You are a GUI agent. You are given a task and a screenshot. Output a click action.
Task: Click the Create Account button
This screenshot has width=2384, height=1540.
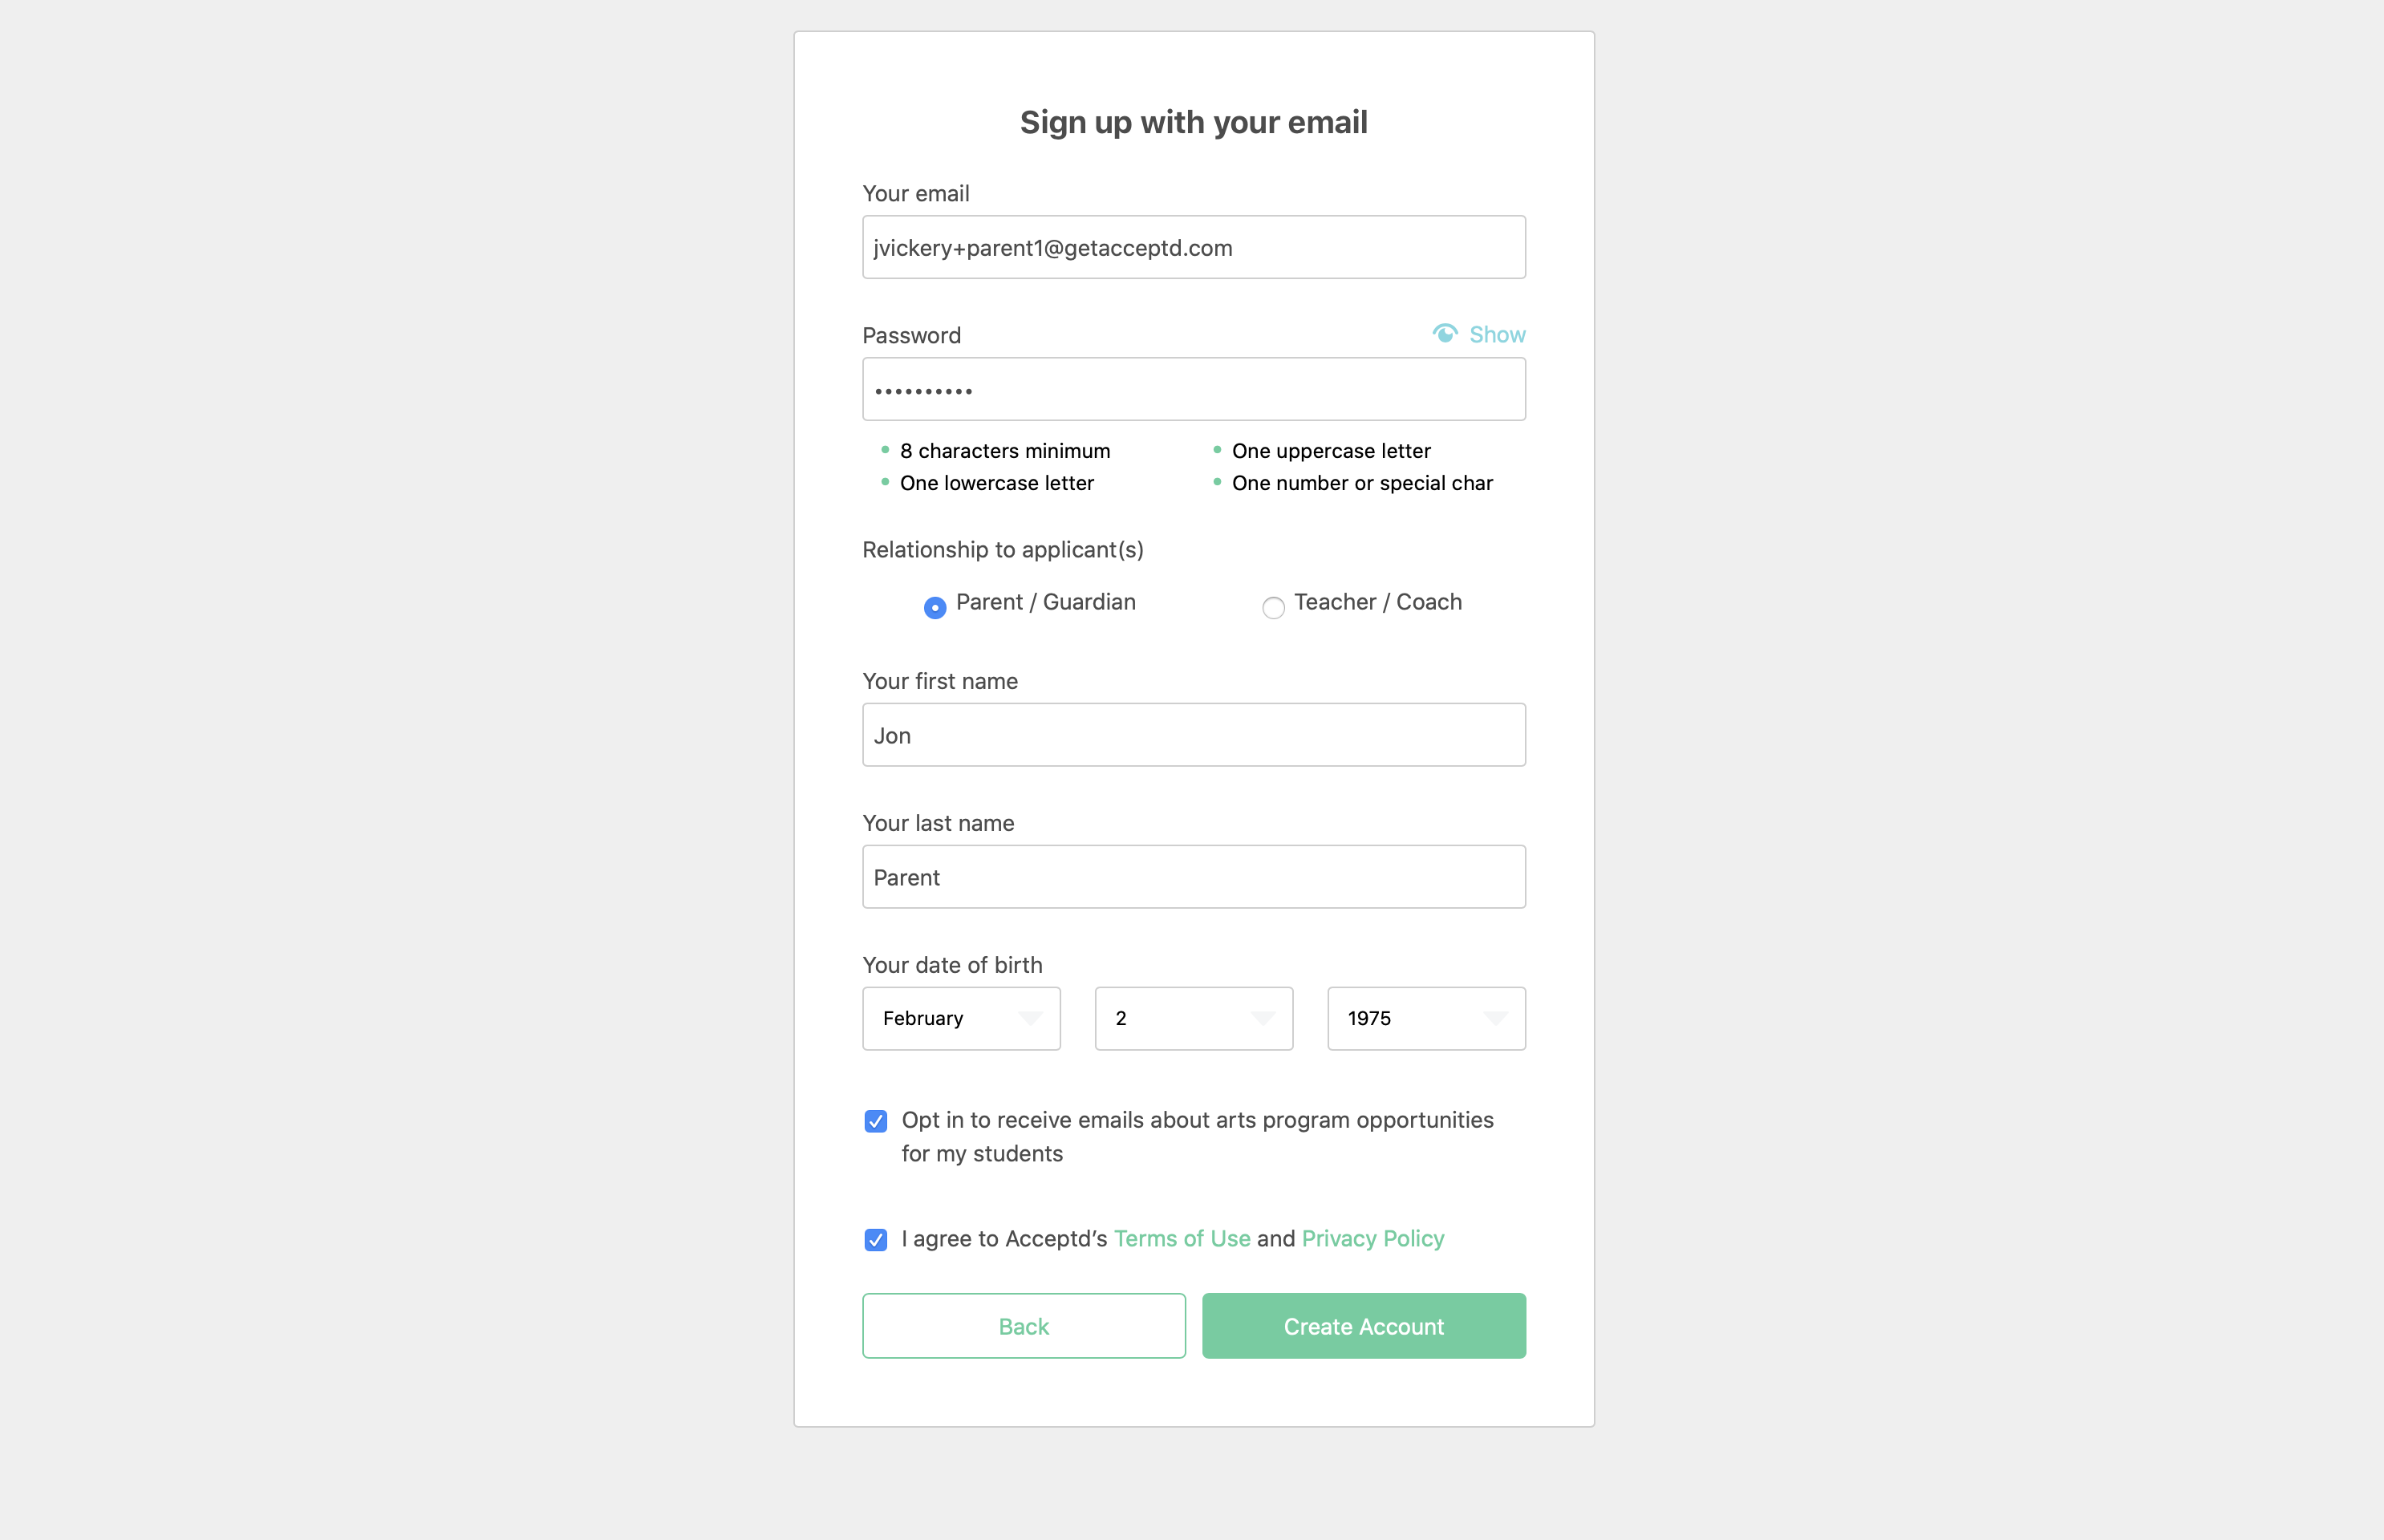pyautogui.click(x=1364, y=1324)
